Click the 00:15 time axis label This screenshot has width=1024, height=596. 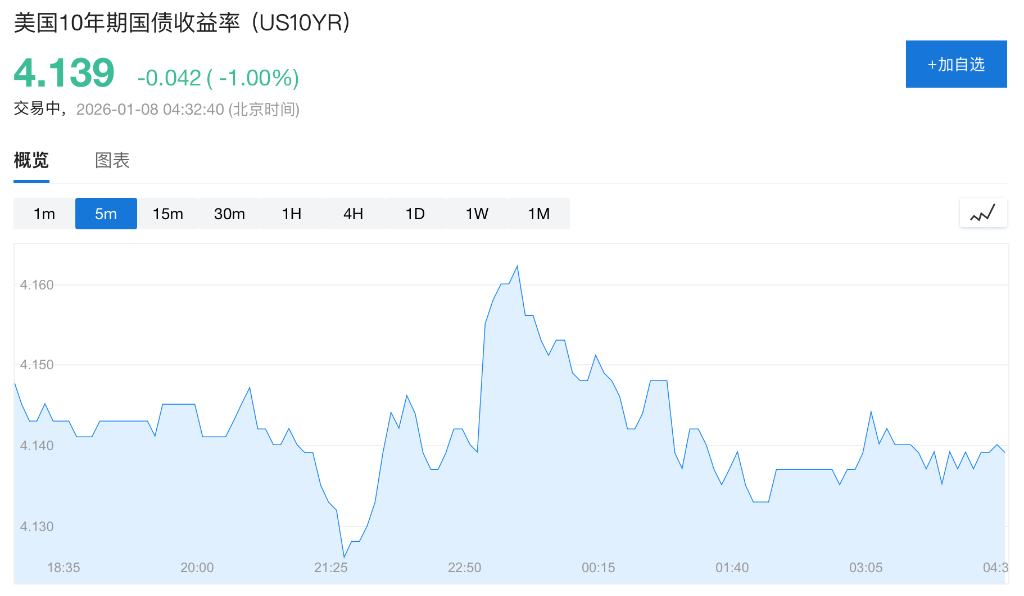pyautogui.click(x=598, y=568)
